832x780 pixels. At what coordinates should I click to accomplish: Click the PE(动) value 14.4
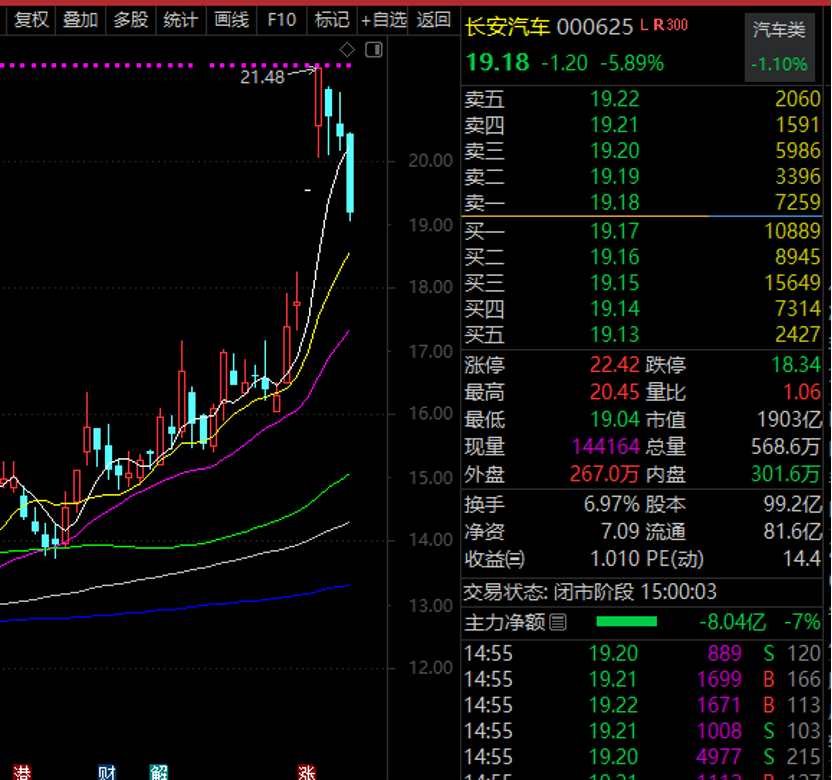[x=802, y=559]
